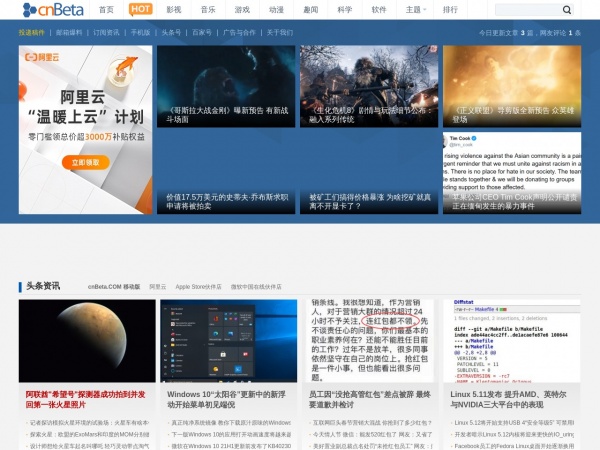Screen dimensions: 600x450
Task: Go to 趣闻 section
Action: pos(311,10)
